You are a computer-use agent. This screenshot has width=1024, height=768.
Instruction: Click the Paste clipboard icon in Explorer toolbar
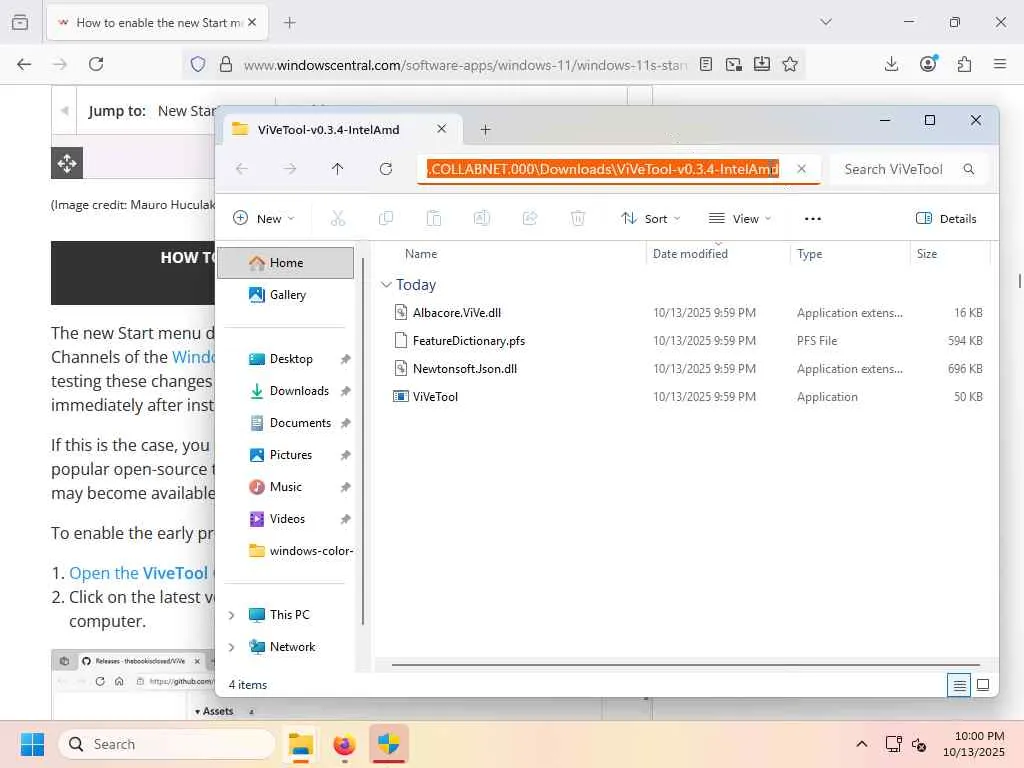tap(434, 218)
